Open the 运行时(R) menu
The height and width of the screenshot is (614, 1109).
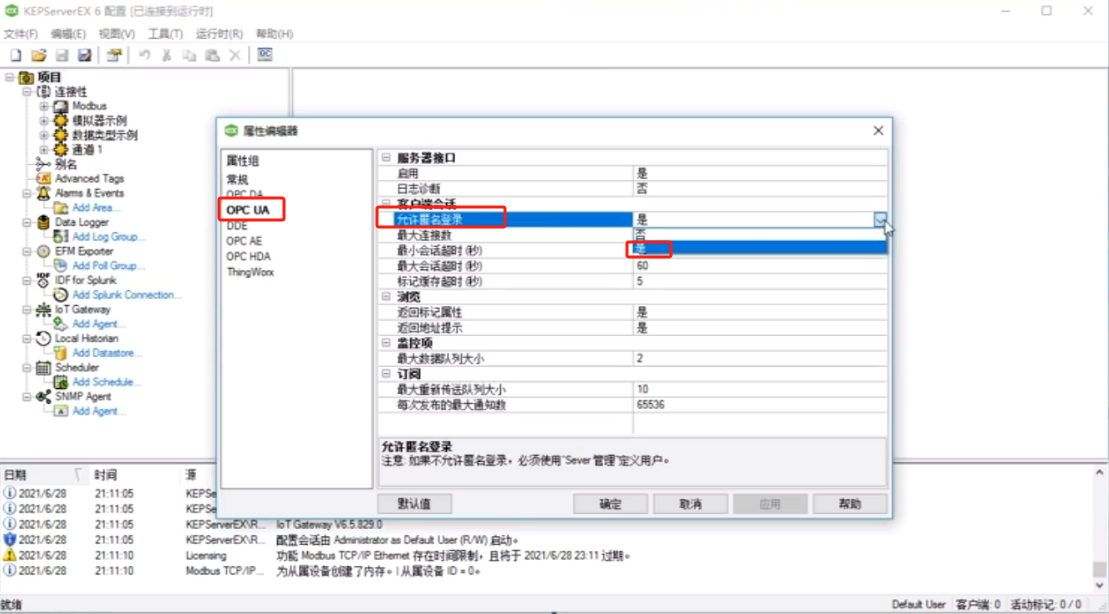click(219, 34)
